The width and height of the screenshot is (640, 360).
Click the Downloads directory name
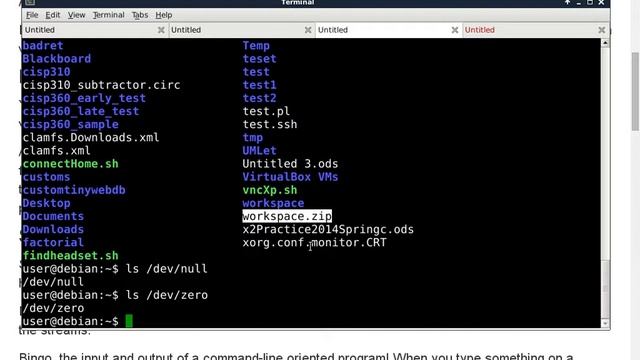click(53, 229)
